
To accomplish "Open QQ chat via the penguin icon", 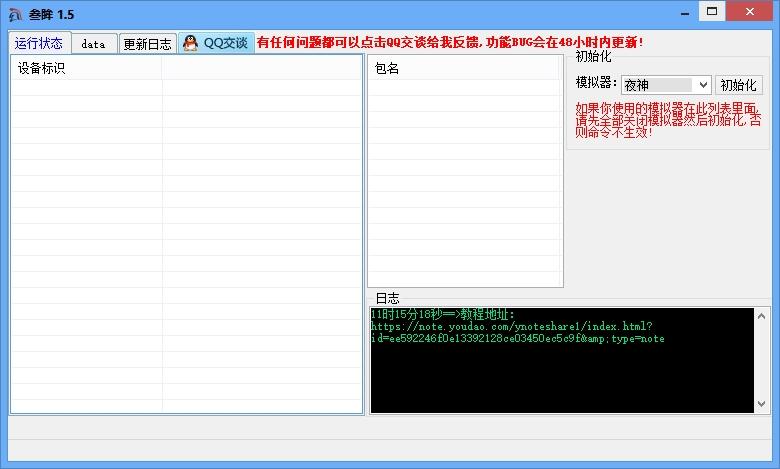I will (x=190, y=43).
